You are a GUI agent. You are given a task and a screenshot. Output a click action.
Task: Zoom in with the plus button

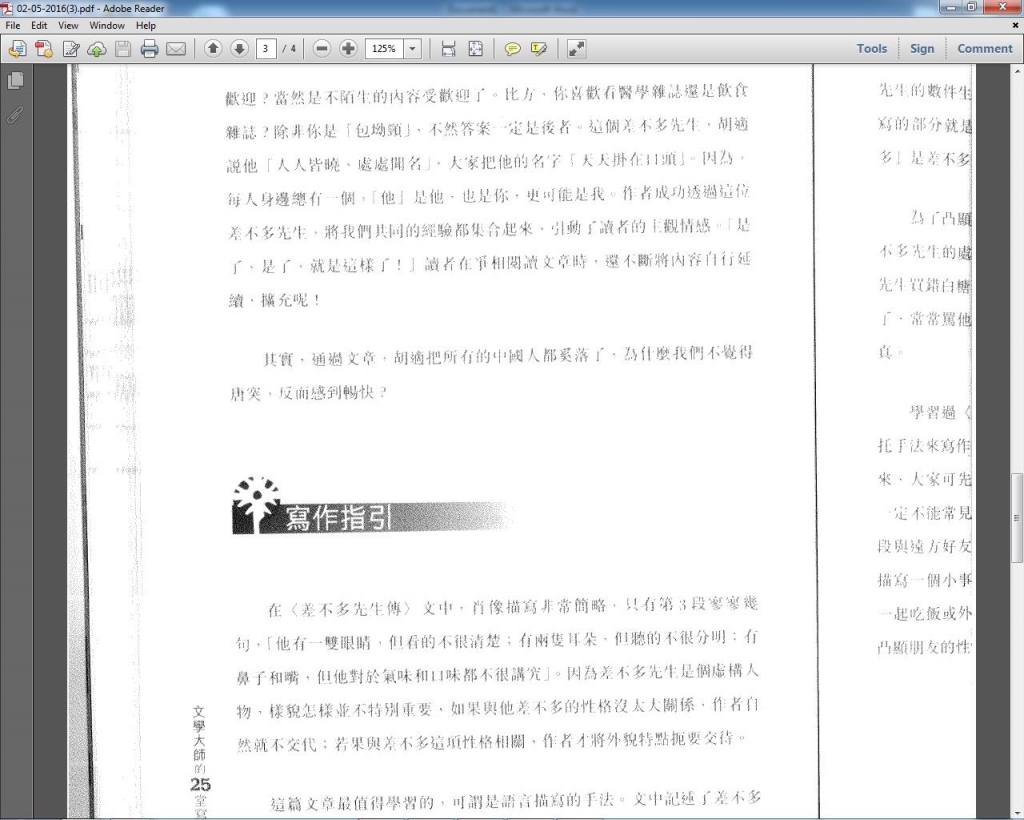(348, 48)
